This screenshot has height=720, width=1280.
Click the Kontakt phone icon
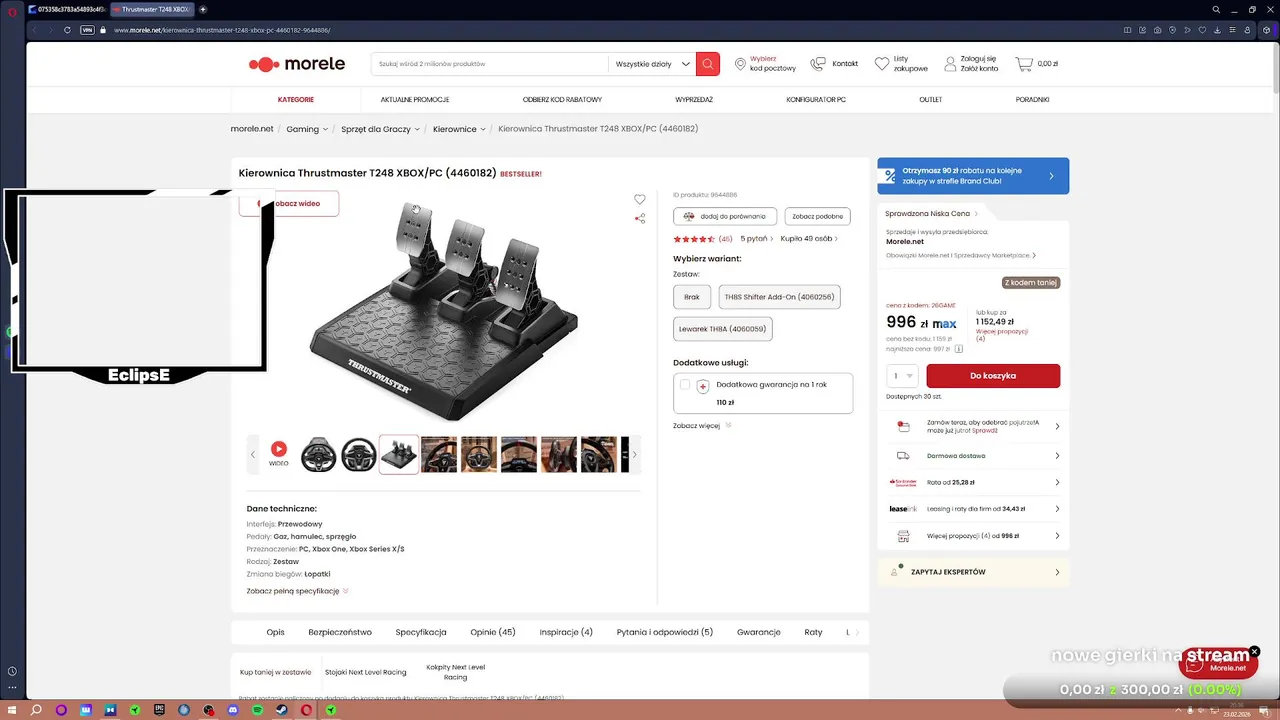pyautogui.click(x=818, y=64)
